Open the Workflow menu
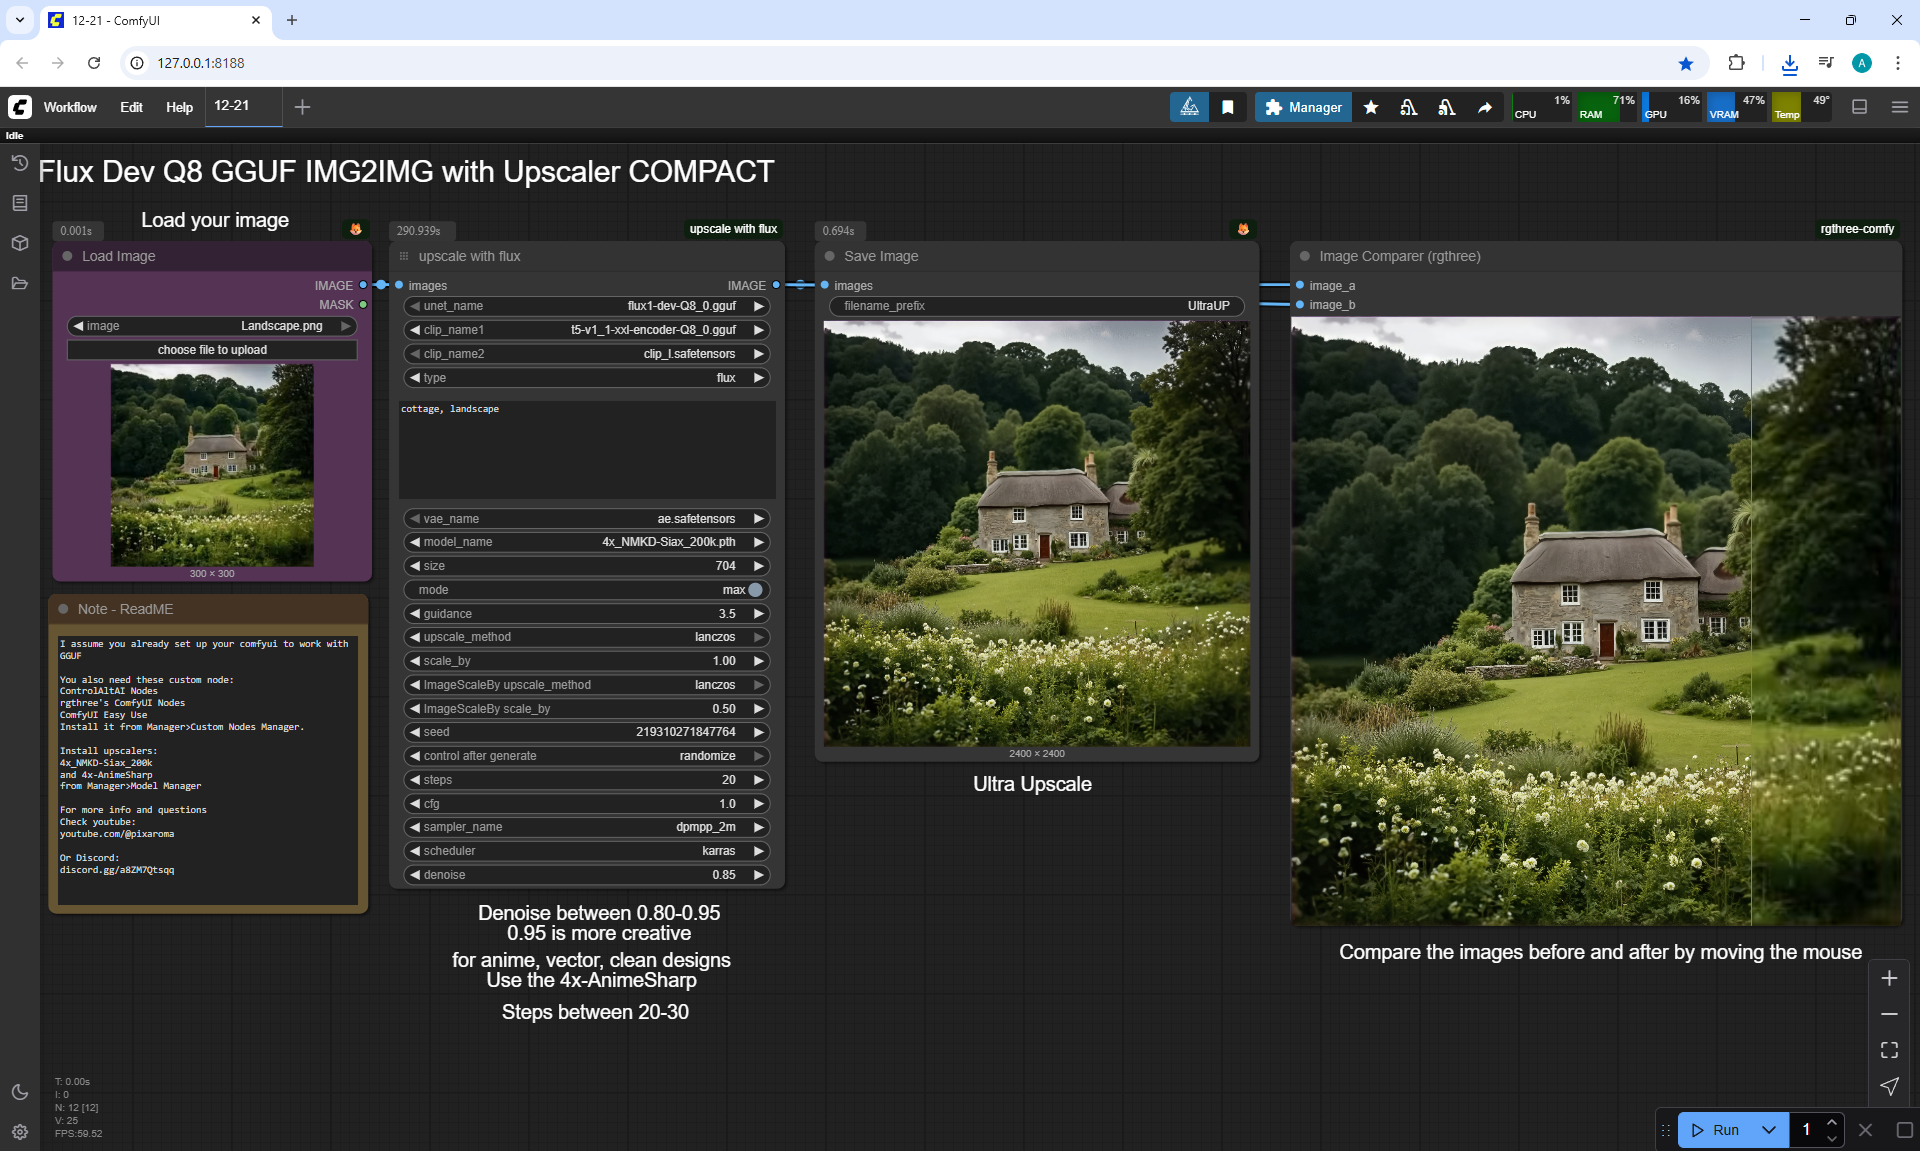 (70, 107)
